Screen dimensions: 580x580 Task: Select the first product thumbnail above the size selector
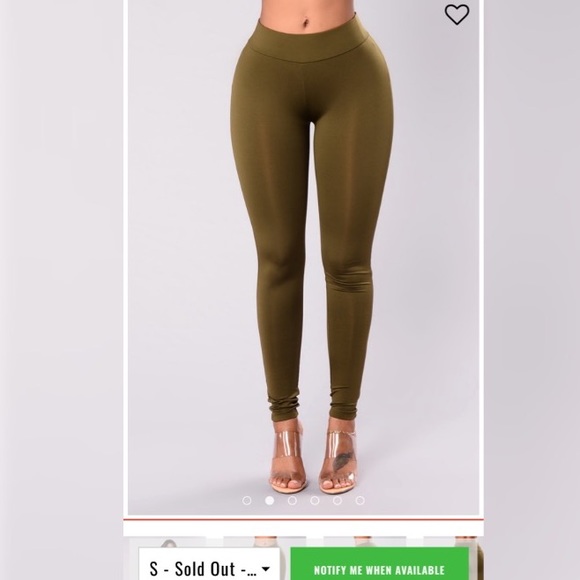tap(167, 542)
